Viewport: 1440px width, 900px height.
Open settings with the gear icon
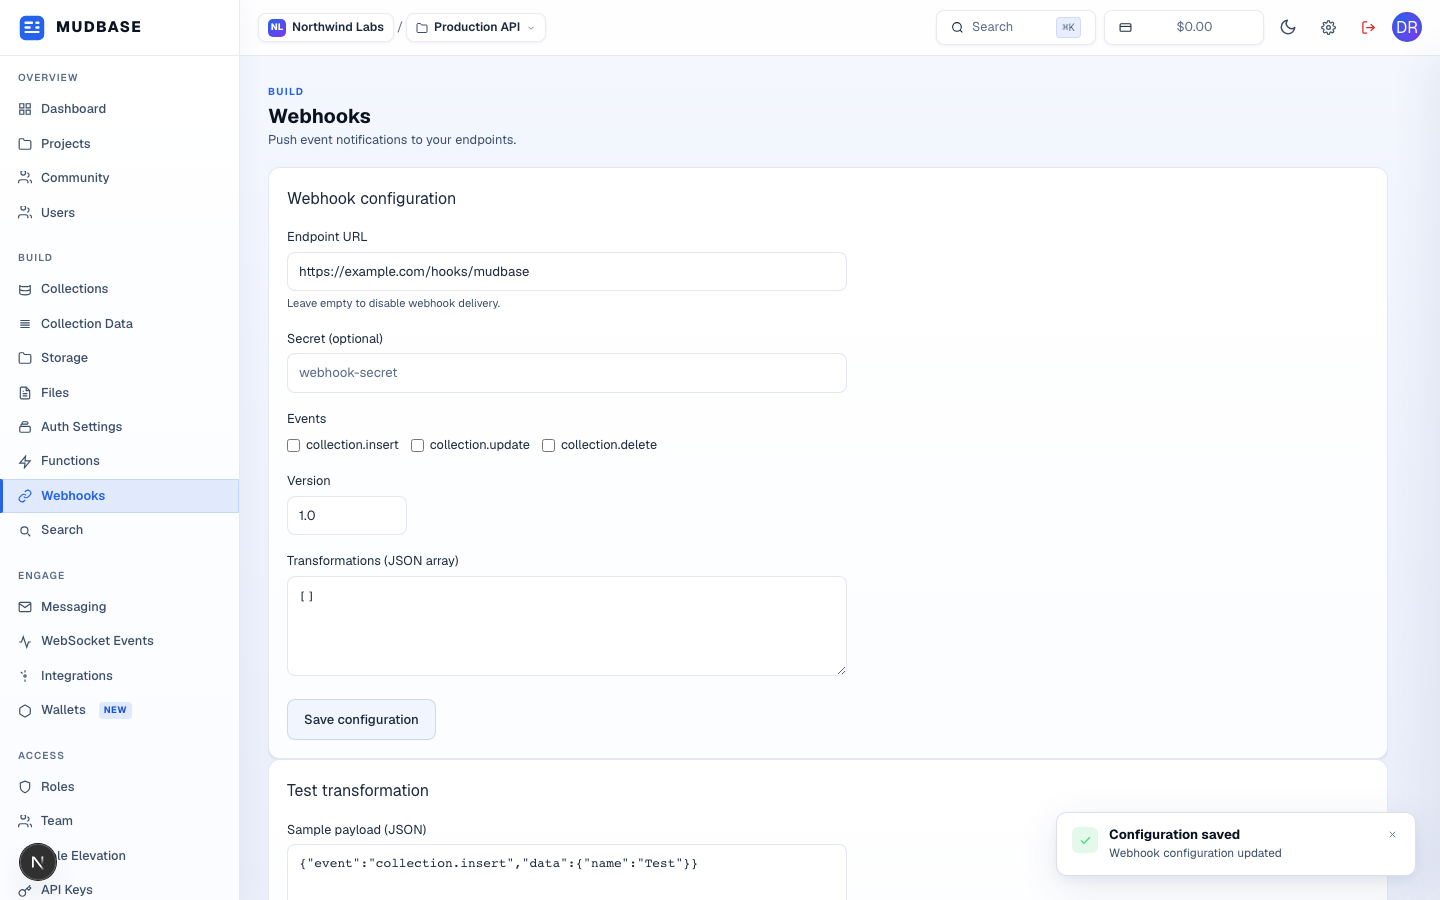tap(1328, 27)
